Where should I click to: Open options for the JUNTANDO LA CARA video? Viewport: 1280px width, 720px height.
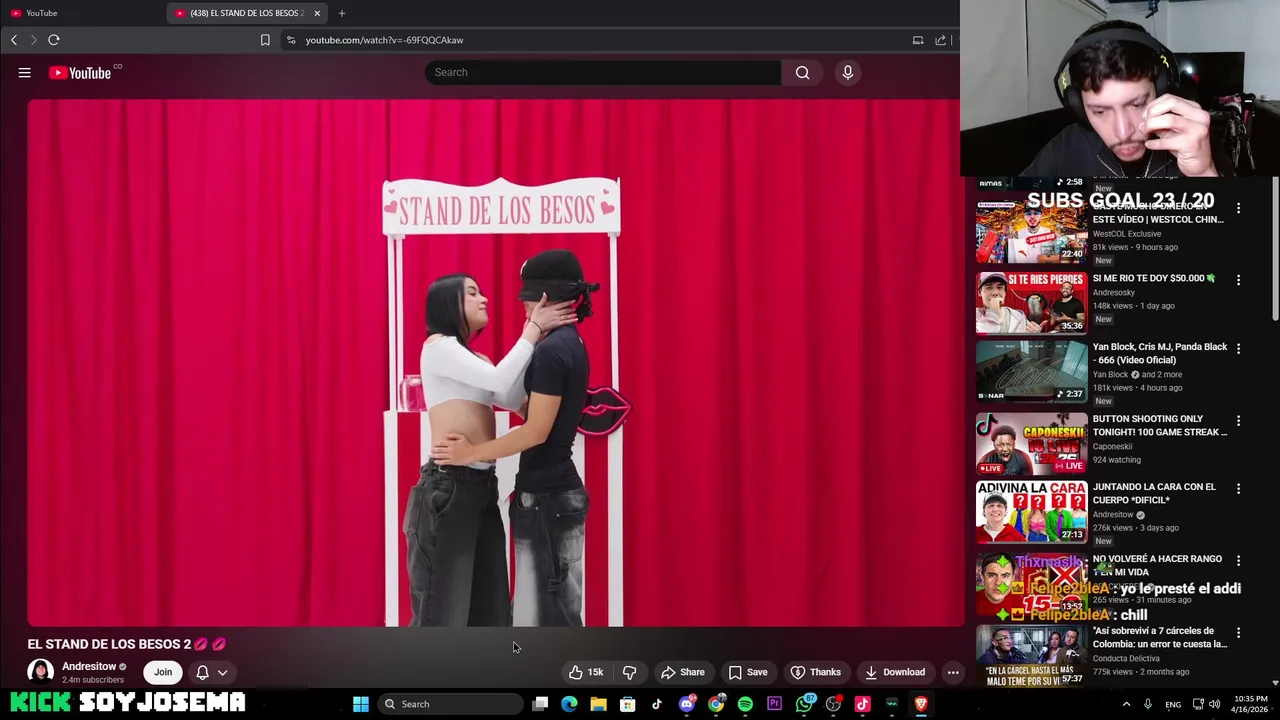click(x=1238, y=488)
